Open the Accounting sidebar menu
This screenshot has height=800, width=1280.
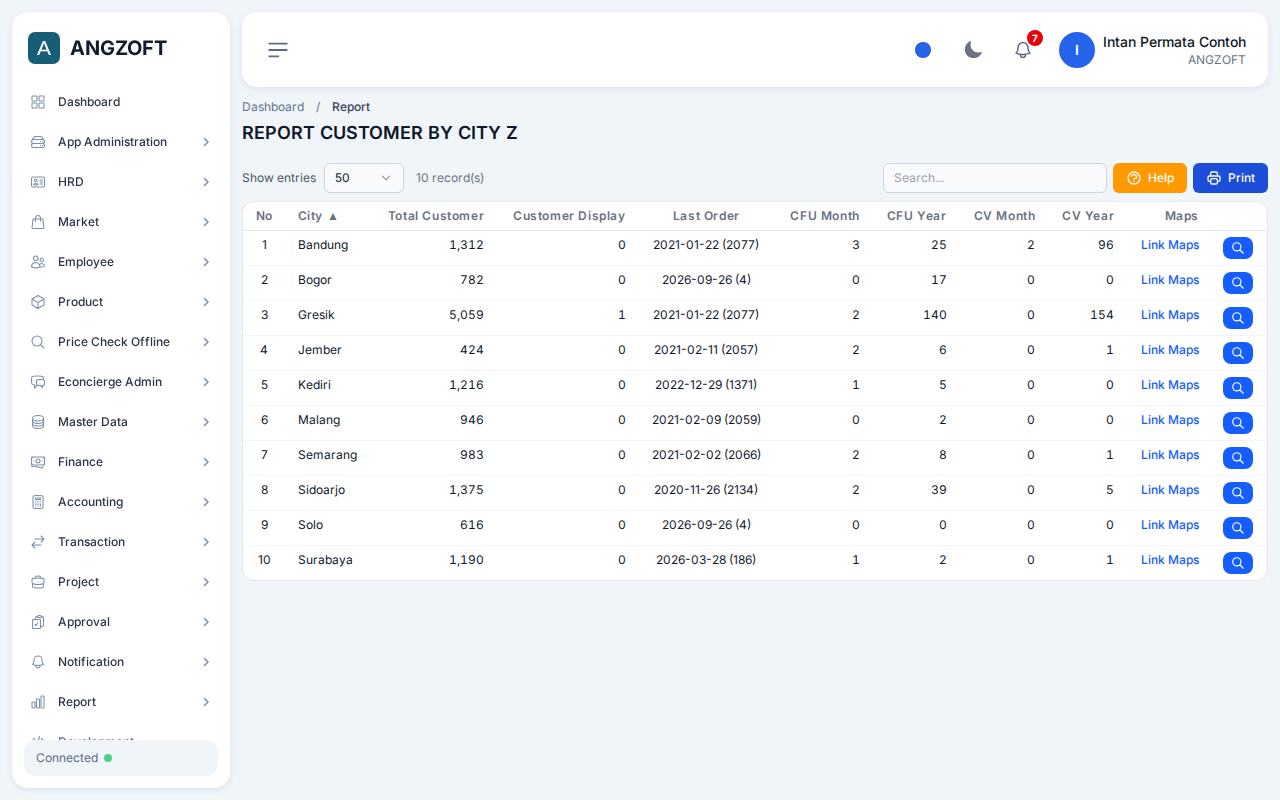click(121, 502)
